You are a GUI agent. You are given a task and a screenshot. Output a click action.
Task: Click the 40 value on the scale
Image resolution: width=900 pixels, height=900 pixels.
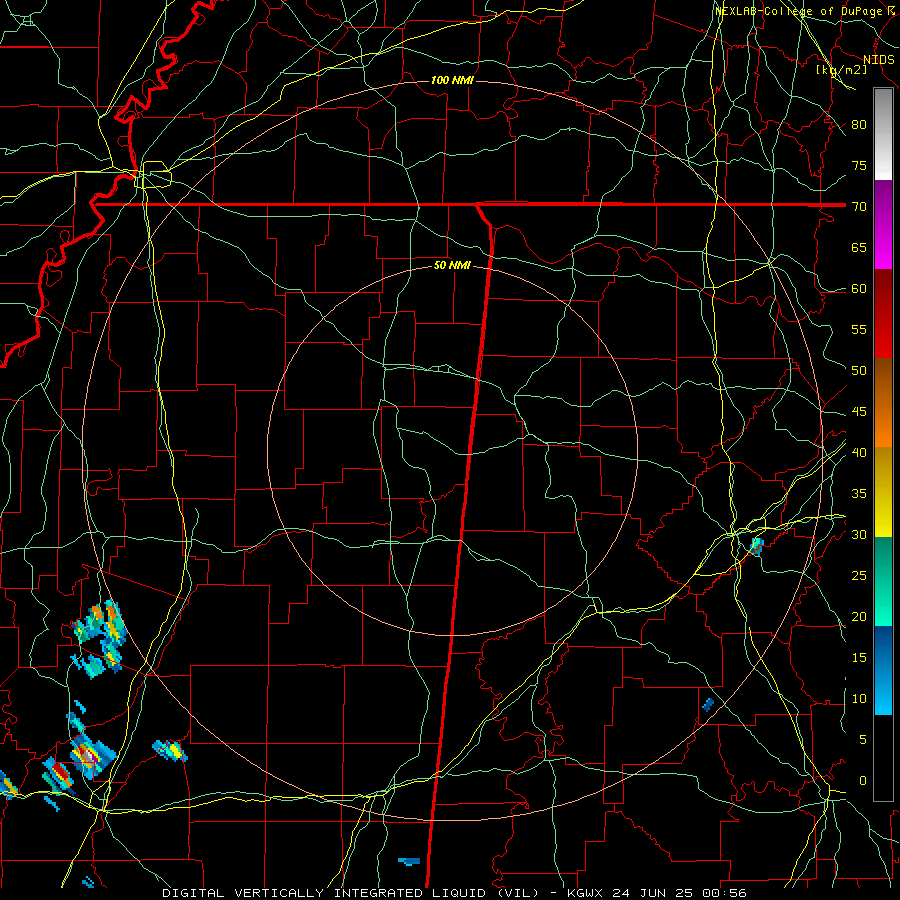pyautogui.click(x=859, y=453)
